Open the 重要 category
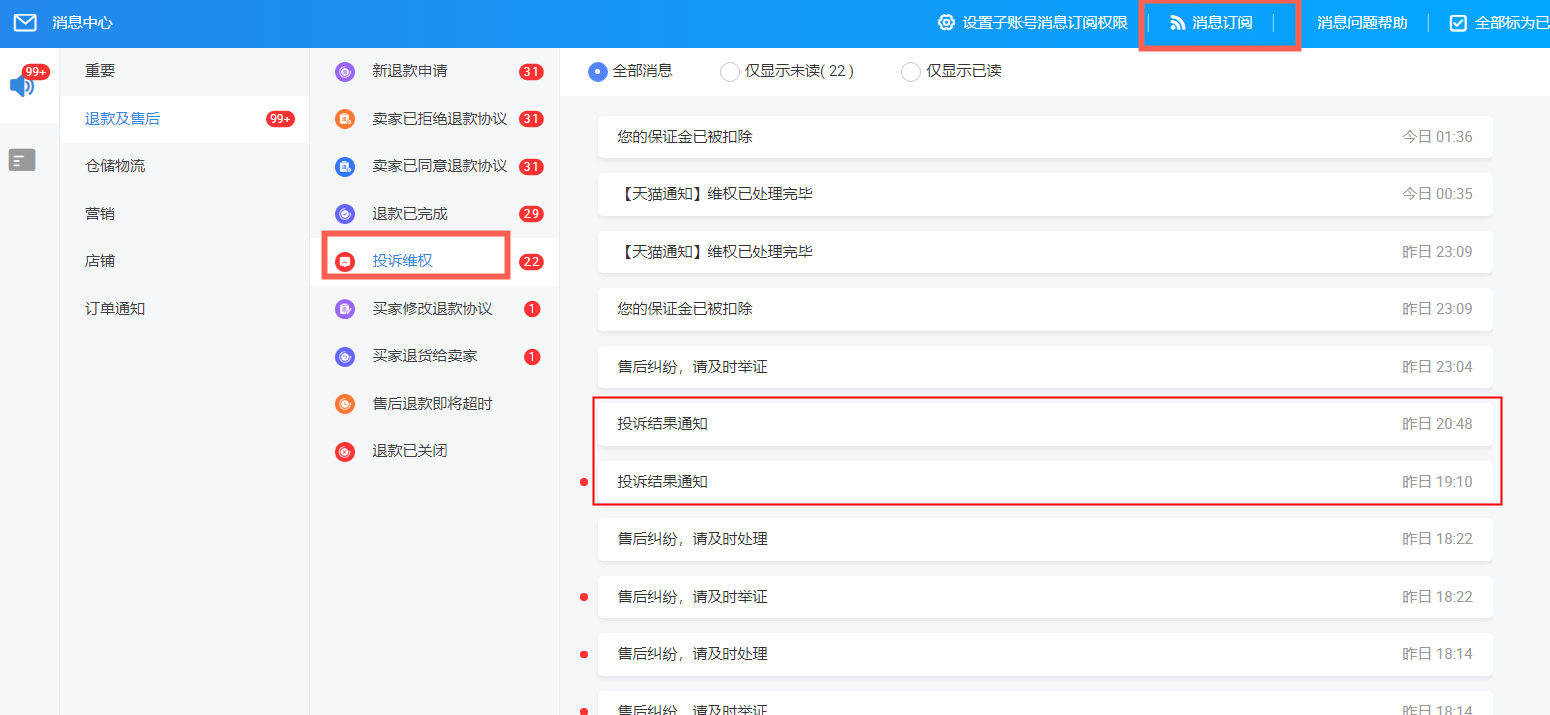This screenshot has width=1550, height=715. pos(184,71)
